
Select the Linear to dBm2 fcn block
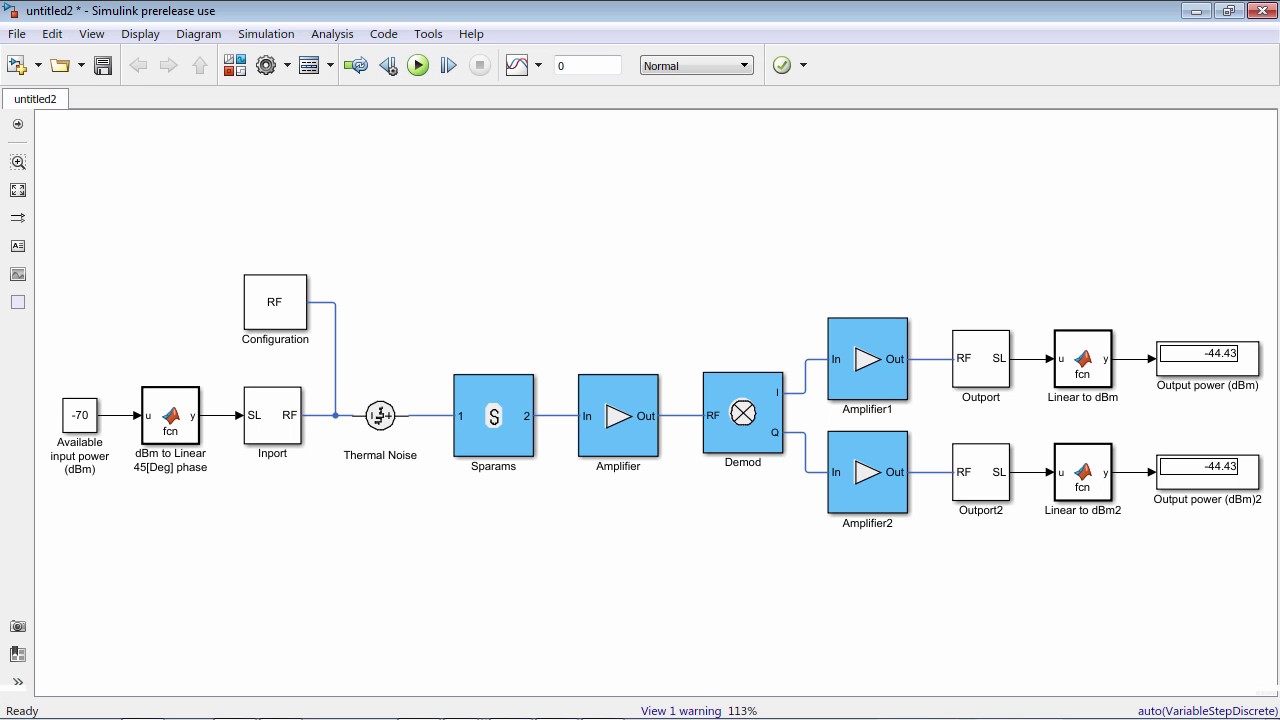[x=1083, y=472]
